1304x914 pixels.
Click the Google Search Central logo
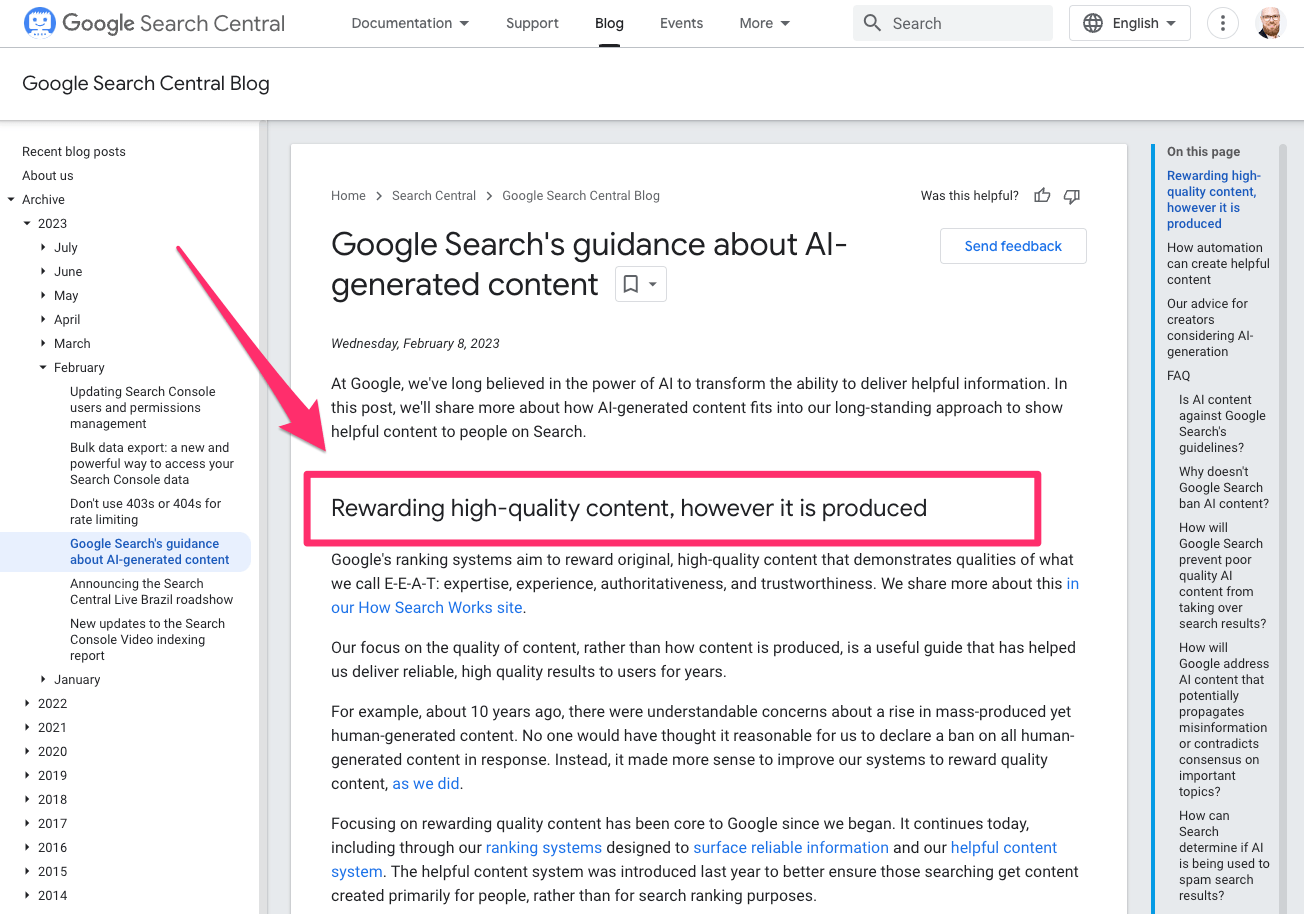pos(154,23)
